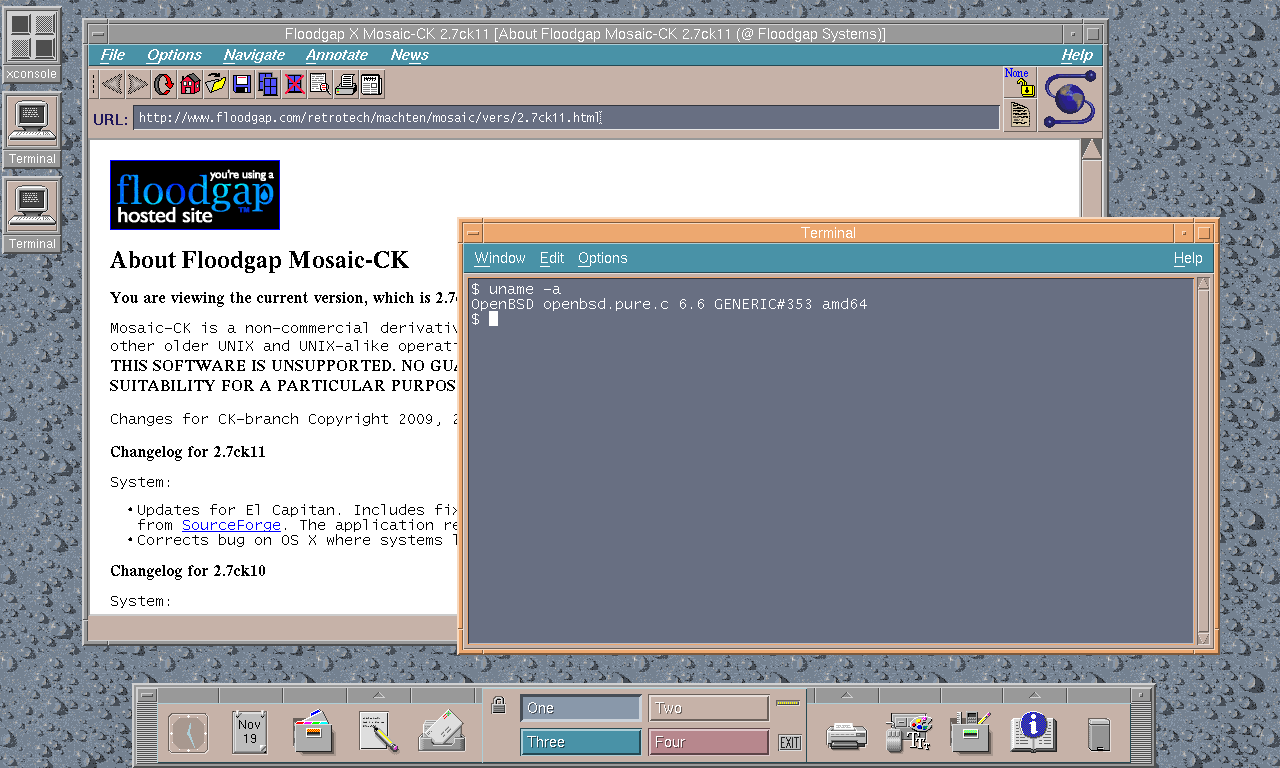Click the 'Changelog for 2.7ck10' heading
Image resolution: width=1280 pixels, height=768 pixels.
tap(188, 571)
